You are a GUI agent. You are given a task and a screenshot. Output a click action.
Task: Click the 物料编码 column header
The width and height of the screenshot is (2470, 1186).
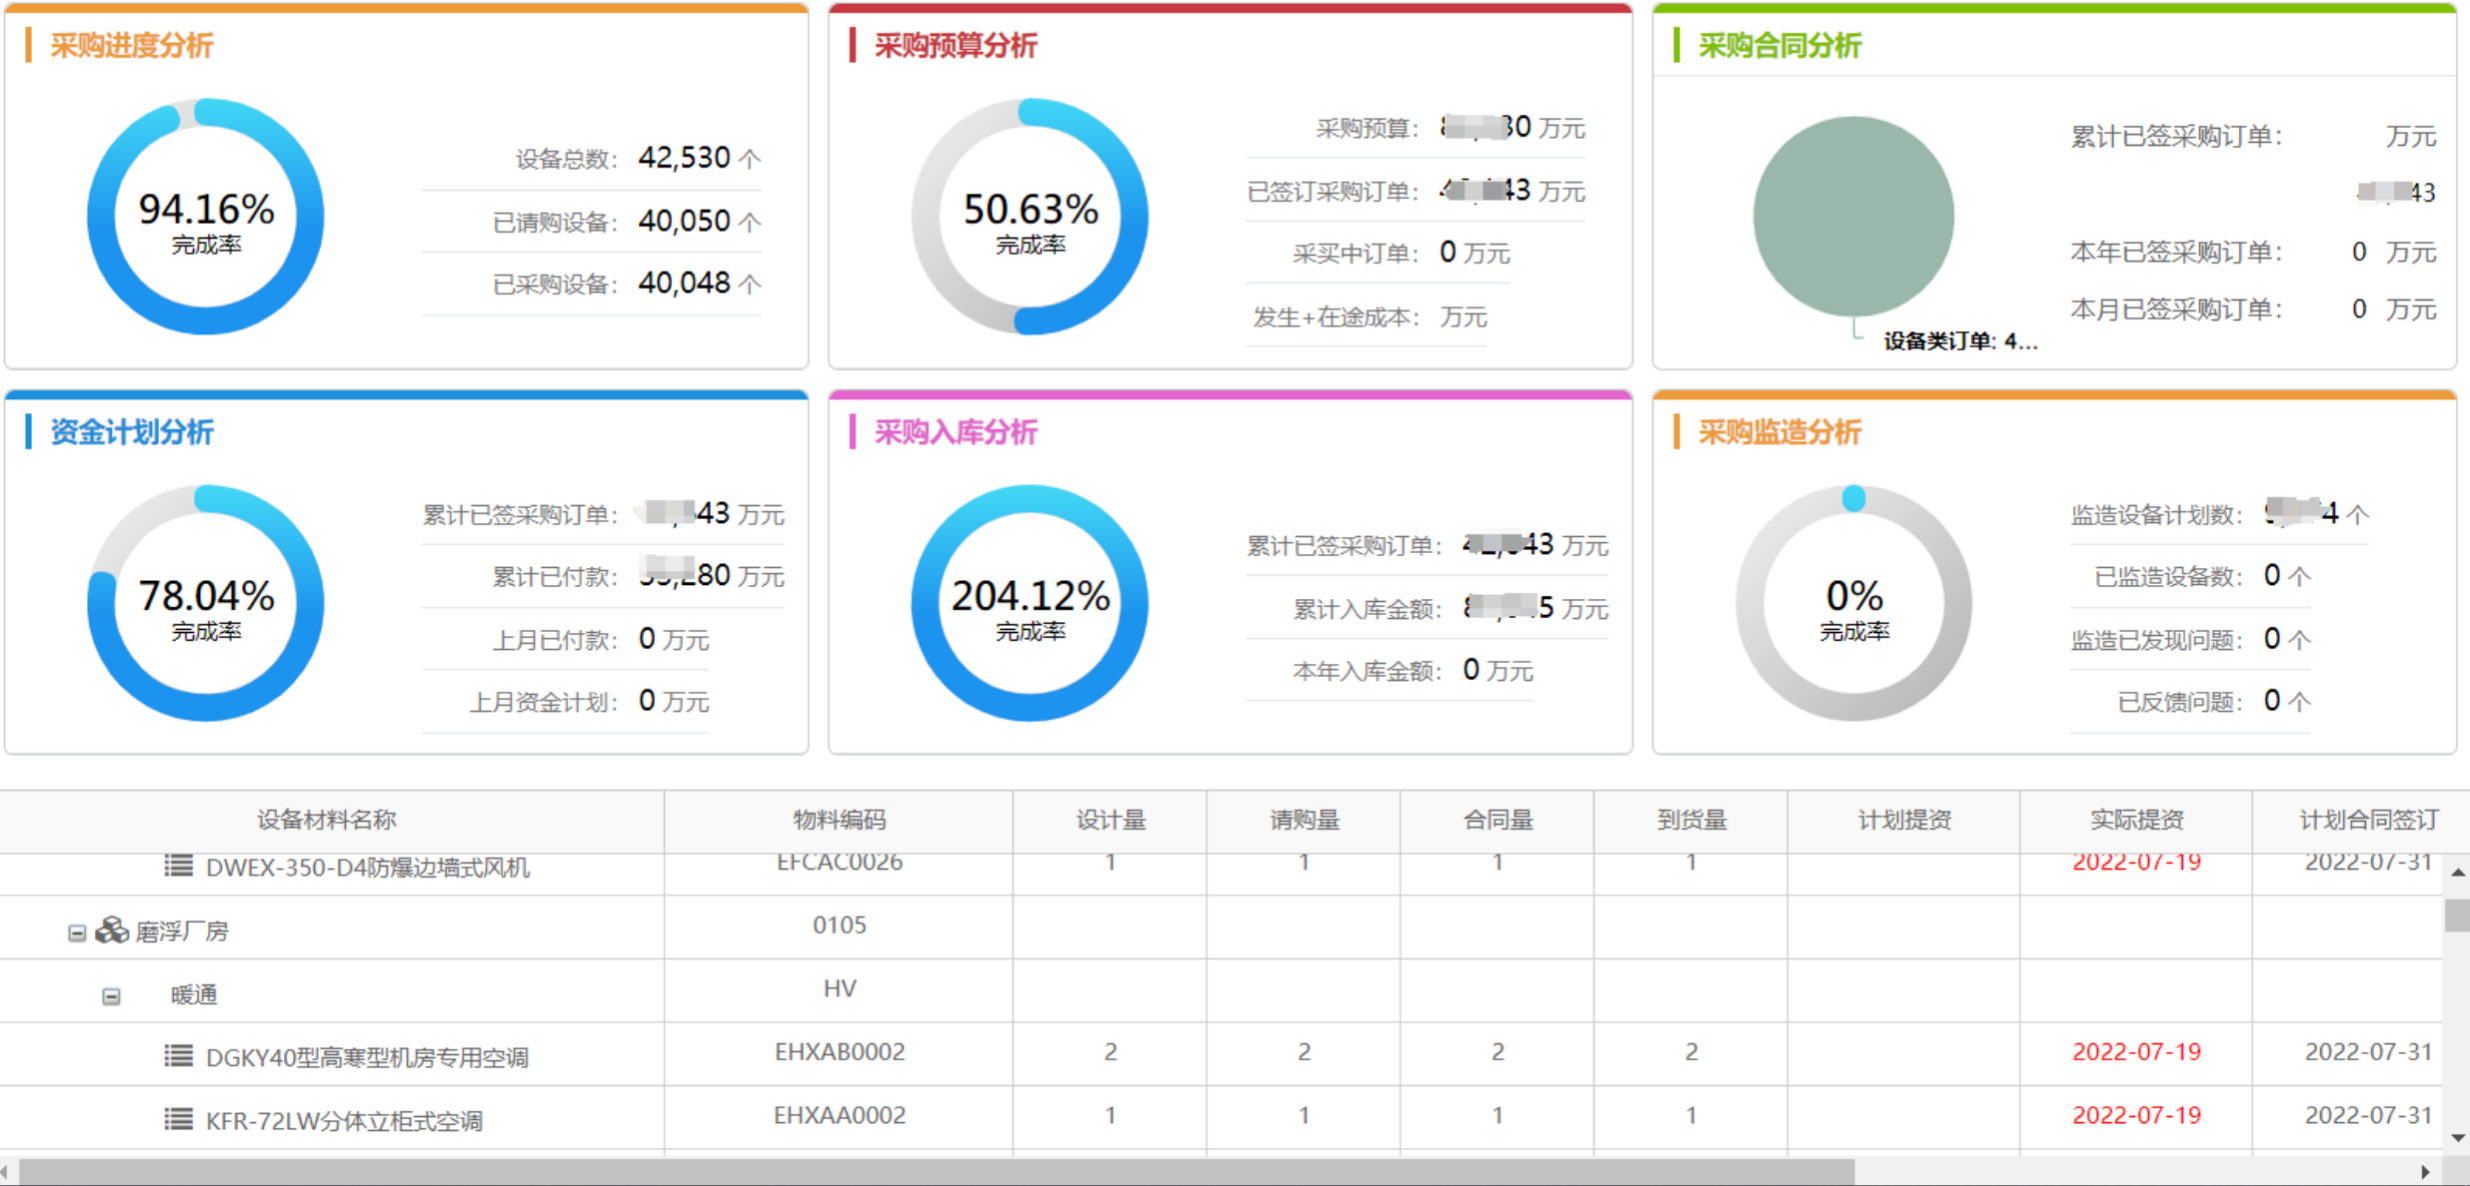coord(839,820)
